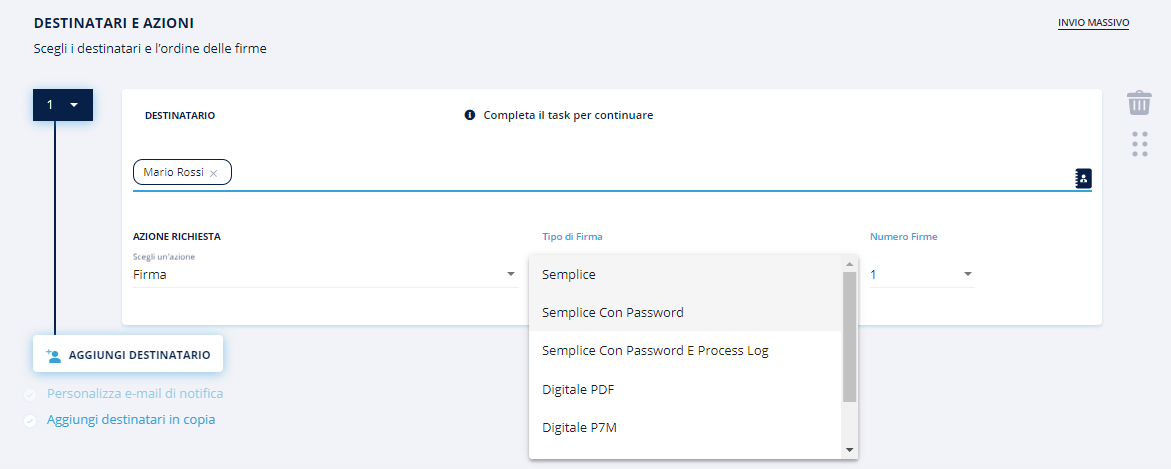Pick Digitale PDF signature type
This screenshot has height=469, width=1171.
click(580, 389)
